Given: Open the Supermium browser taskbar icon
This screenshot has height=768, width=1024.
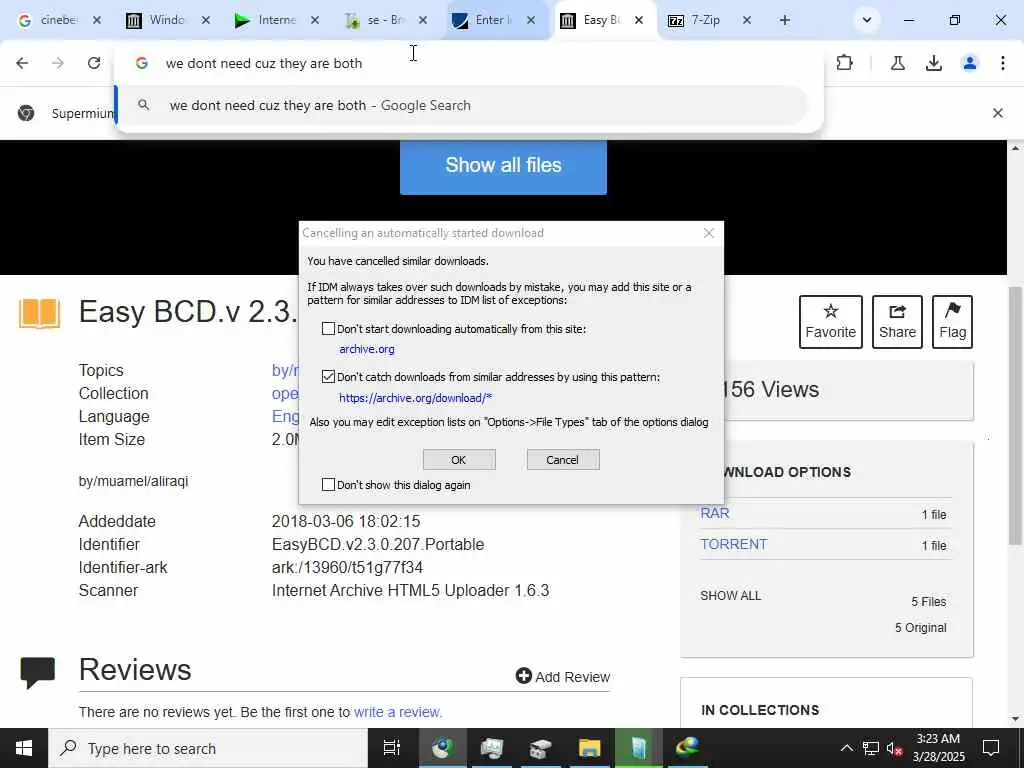Looking at the screenshot, I should [x=442, y=748].
